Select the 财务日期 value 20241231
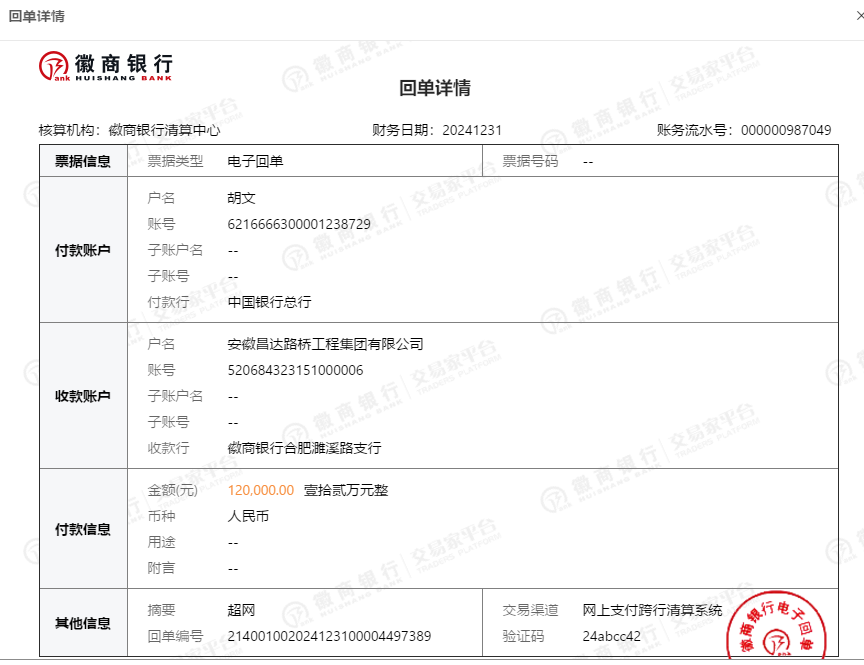 coord(471,130)
